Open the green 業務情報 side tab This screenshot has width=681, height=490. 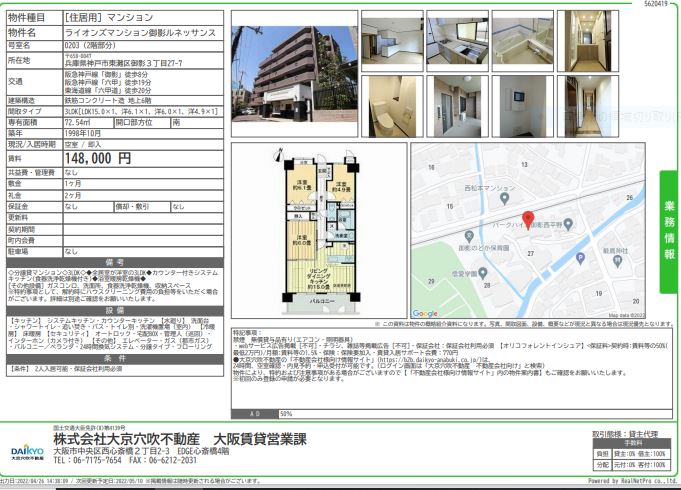point(669,232)
